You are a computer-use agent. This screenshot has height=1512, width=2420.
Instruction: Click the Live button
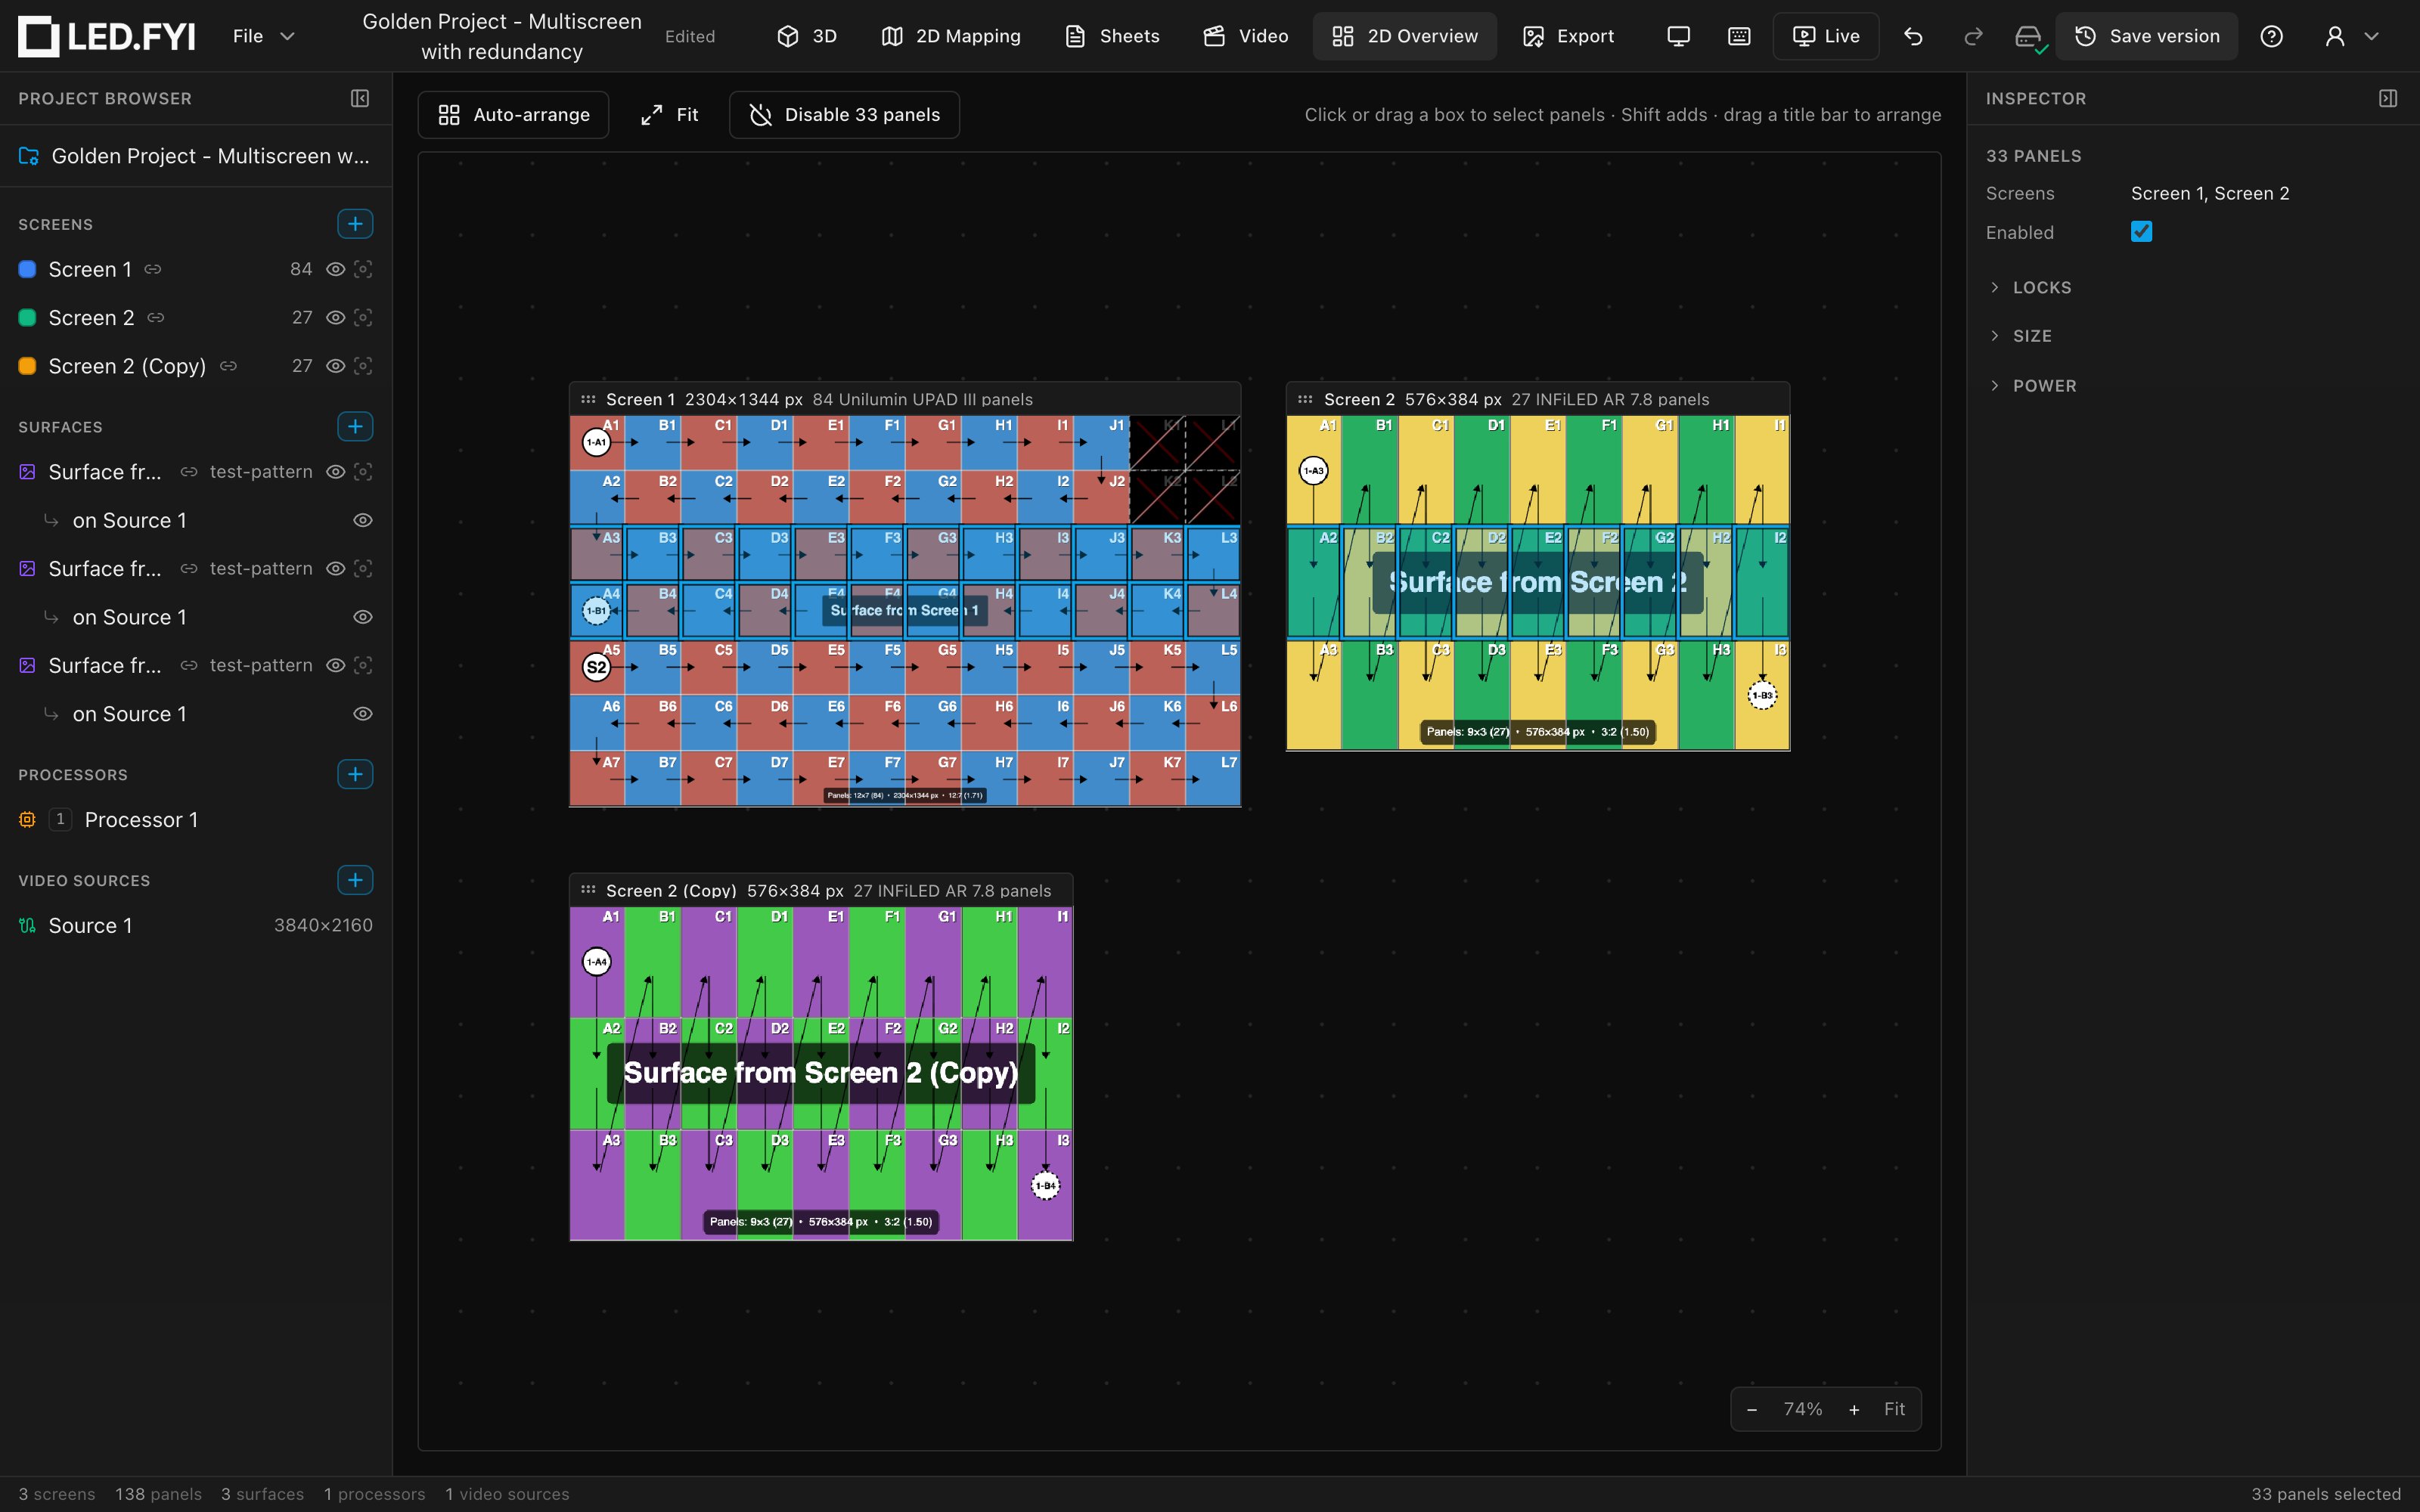pos(1826,36)
